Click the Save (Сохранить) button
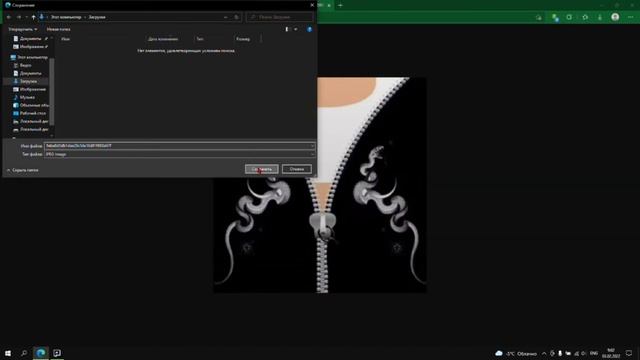 (x=262, y=169)
